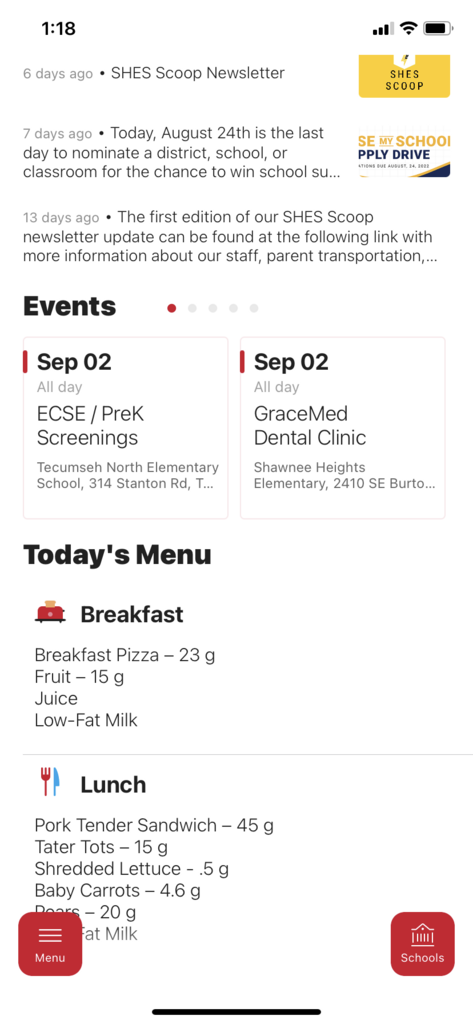This screenshot has width=473, height=1024.
Task: Tap the toaster Breakfast icon
Action: point(50,613)
